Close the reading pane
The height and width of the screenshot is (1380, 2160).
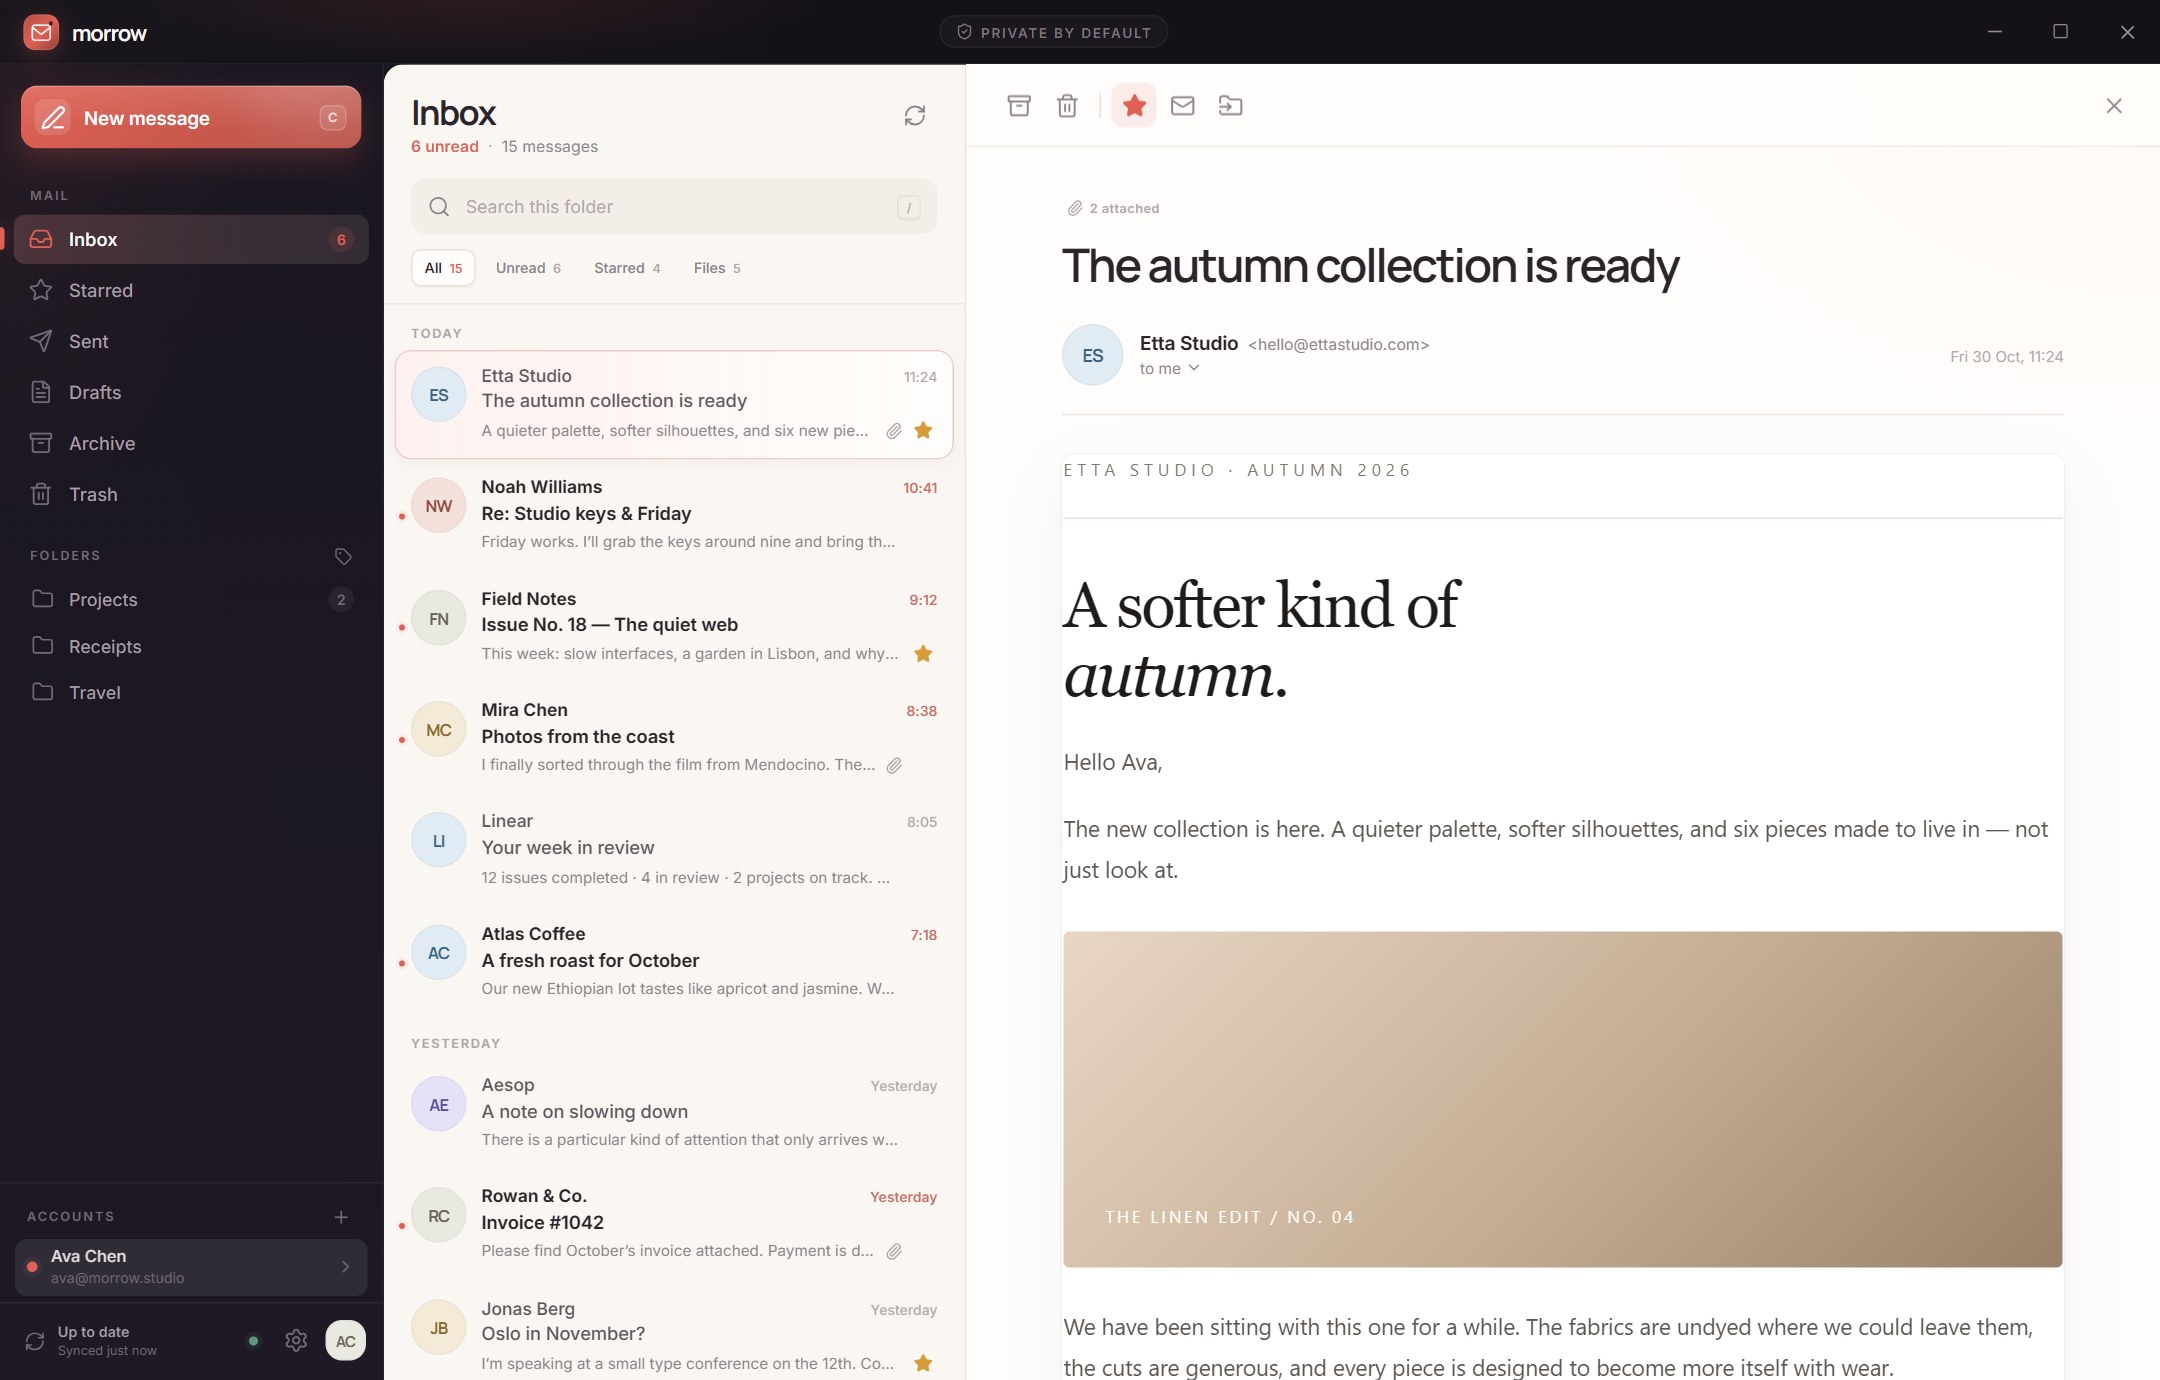tap(2113, 106)
